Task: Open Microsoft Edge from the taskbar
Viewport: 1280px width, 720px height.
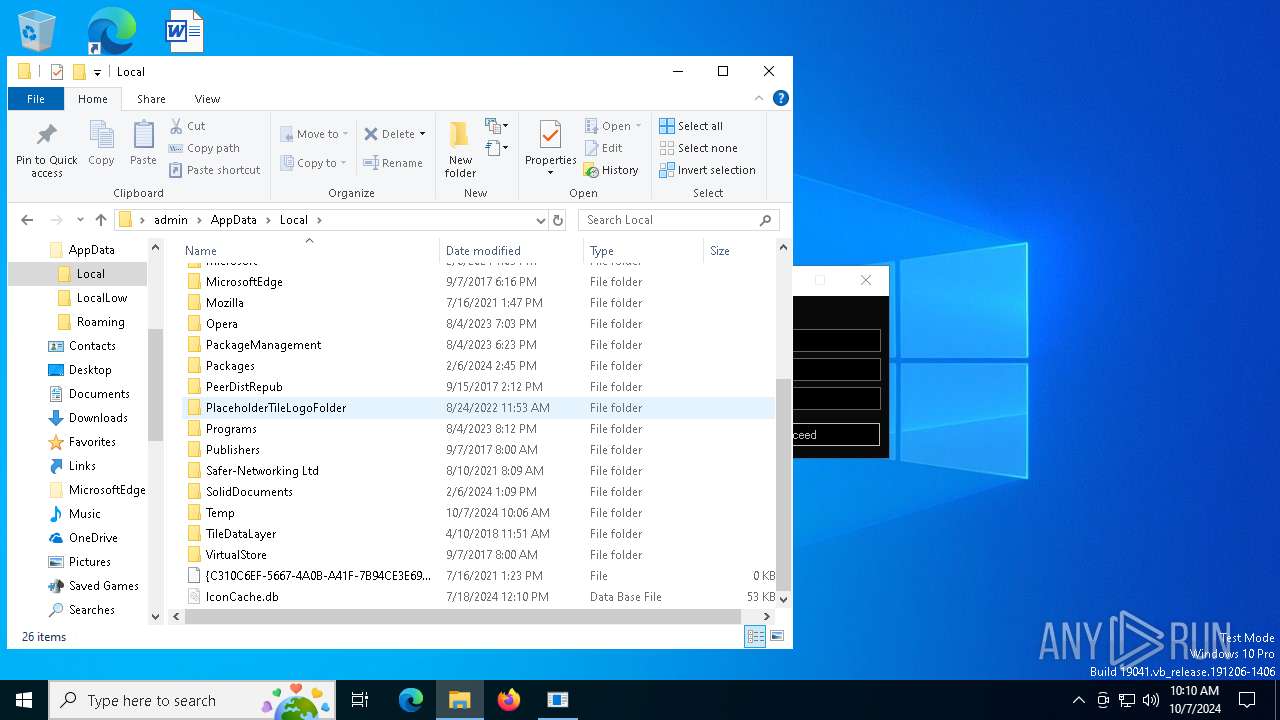Action: coord(411,700)
